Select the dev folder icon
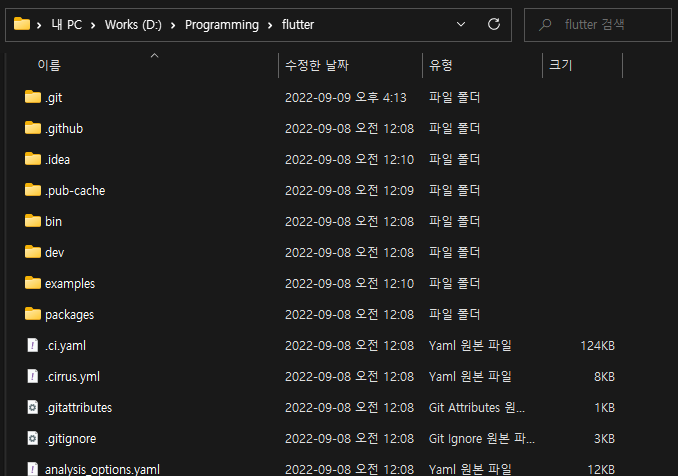The height and width of the screenshot is (476, 678). 33,252
